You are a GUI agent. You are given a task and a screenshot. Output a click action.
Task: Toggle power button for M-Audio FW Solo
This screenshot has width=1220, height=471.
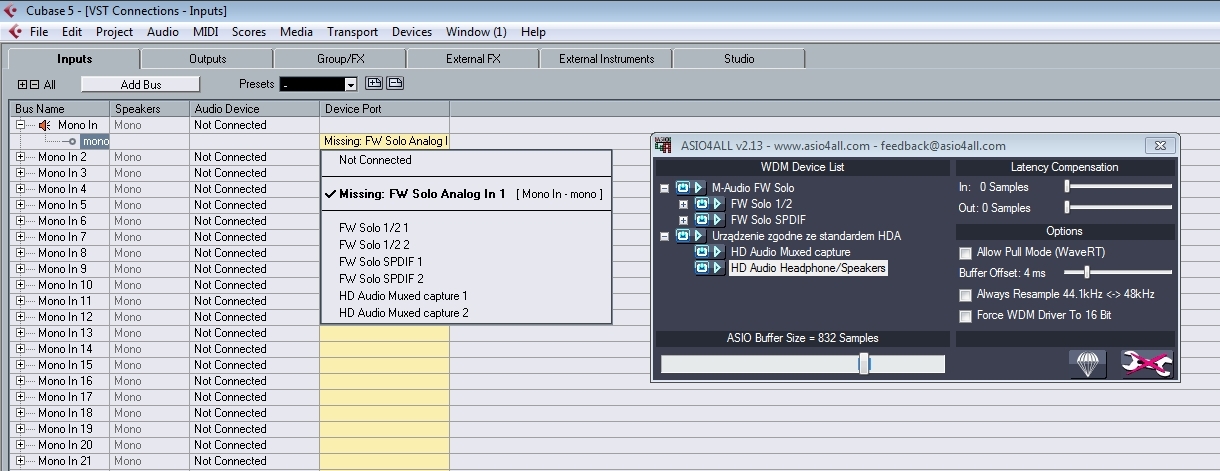tap(684, 188)
